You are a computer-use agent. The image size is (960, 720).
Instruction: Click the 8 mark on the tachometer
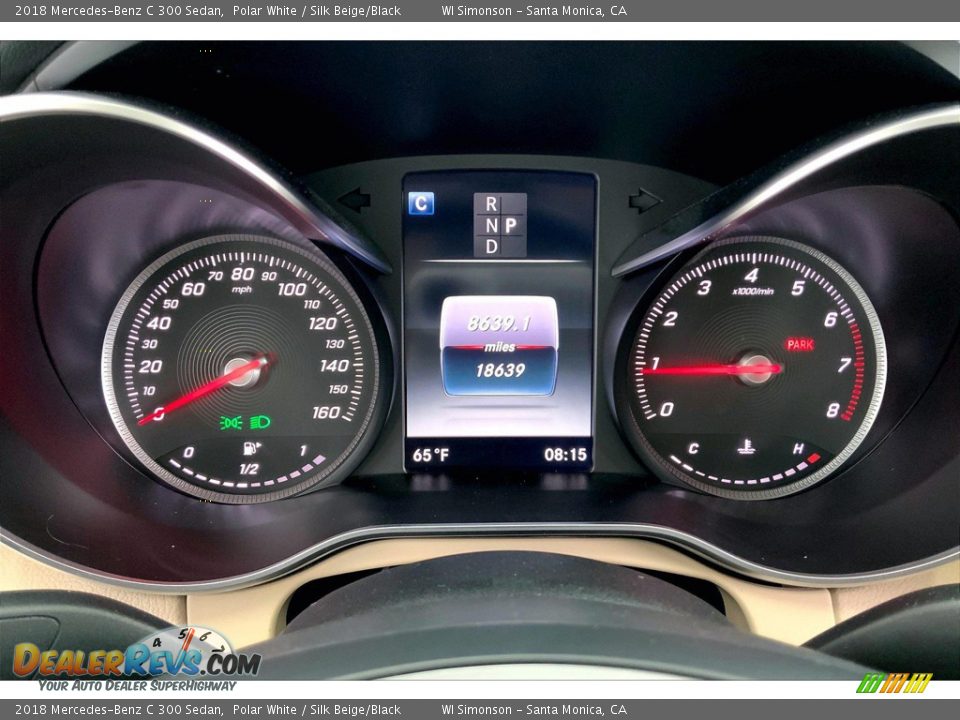point(832,410)
